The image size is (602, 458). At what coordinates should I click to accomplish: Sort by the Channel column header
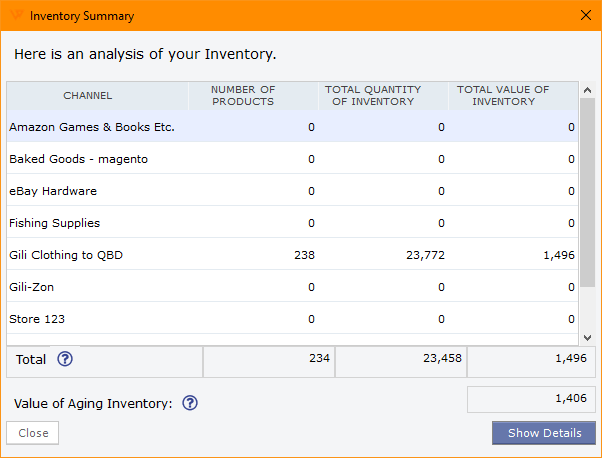[88, 96]
